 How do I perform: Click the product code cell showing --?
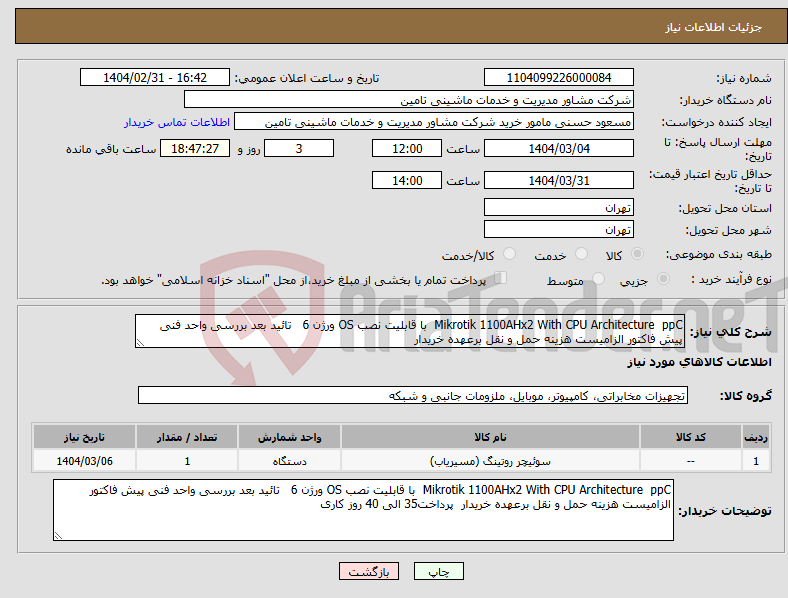[x=691, y=461]
